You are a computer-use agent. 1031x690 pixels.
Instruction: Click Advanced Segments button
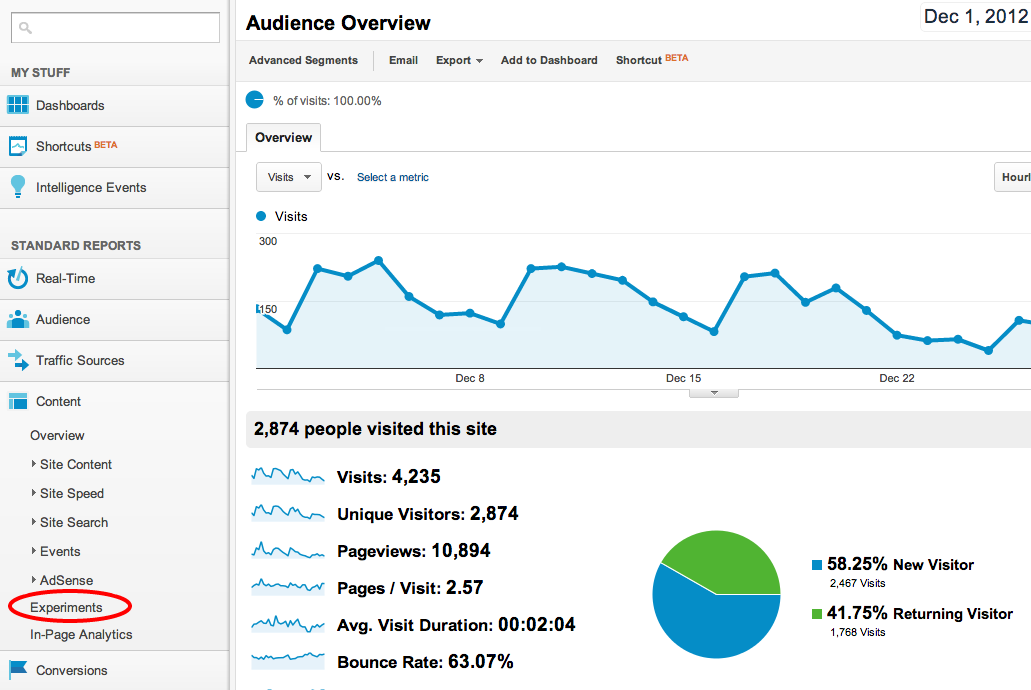[303, 60]
